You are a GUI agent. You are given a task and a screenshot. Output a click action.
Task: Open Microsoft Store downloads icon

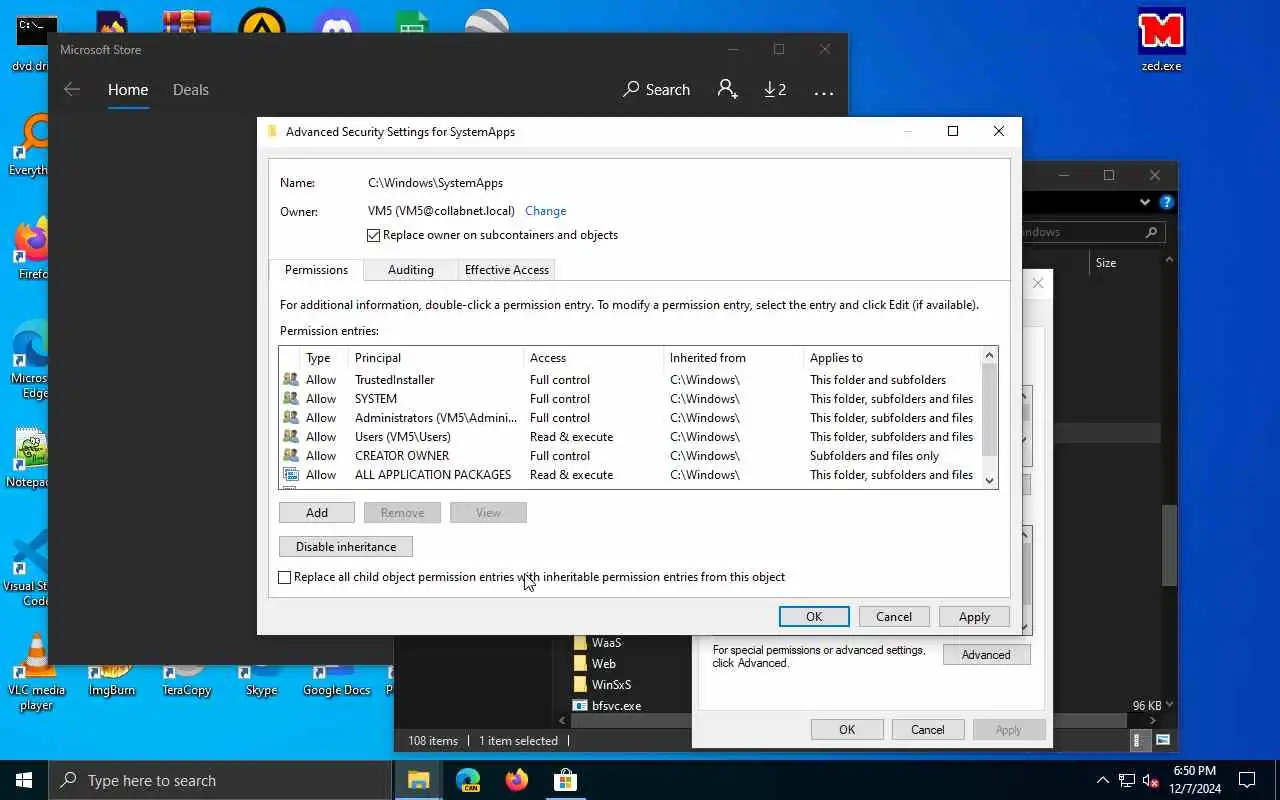coord(775,89)
